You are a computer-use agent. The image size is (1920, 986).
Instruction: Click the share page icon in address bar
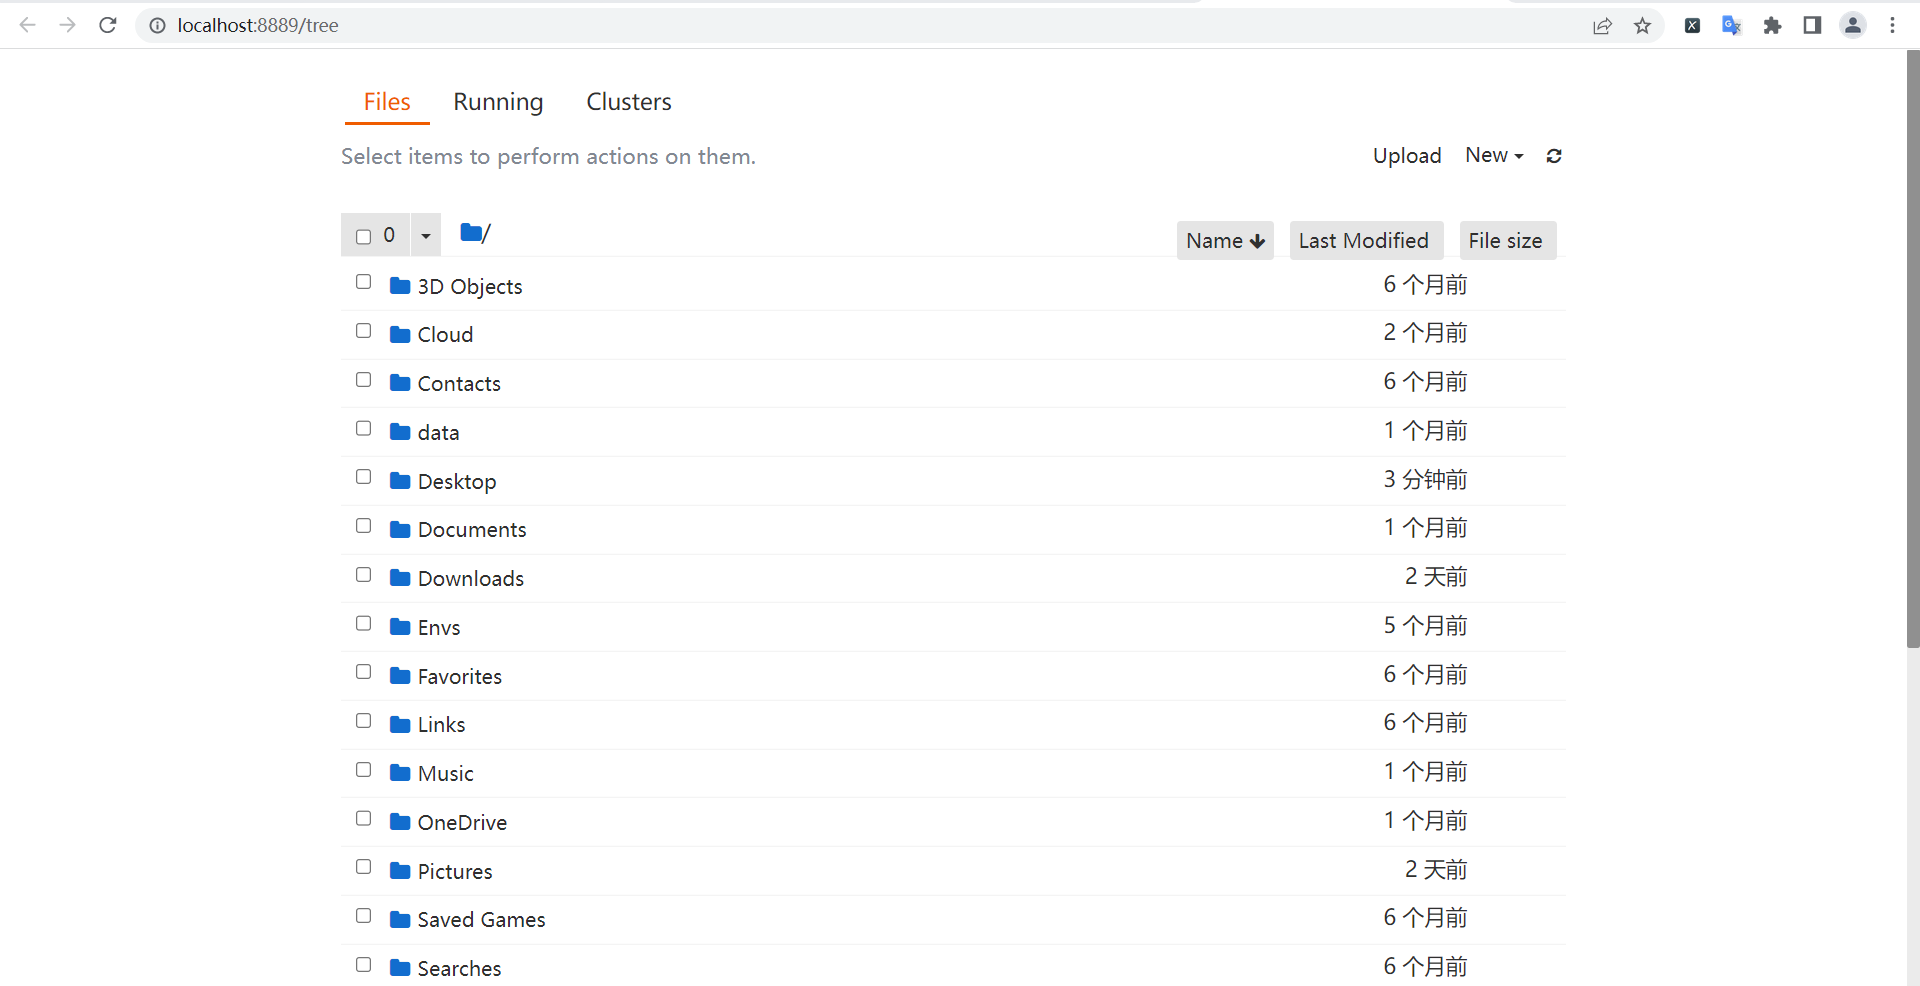click(1602, 26)
